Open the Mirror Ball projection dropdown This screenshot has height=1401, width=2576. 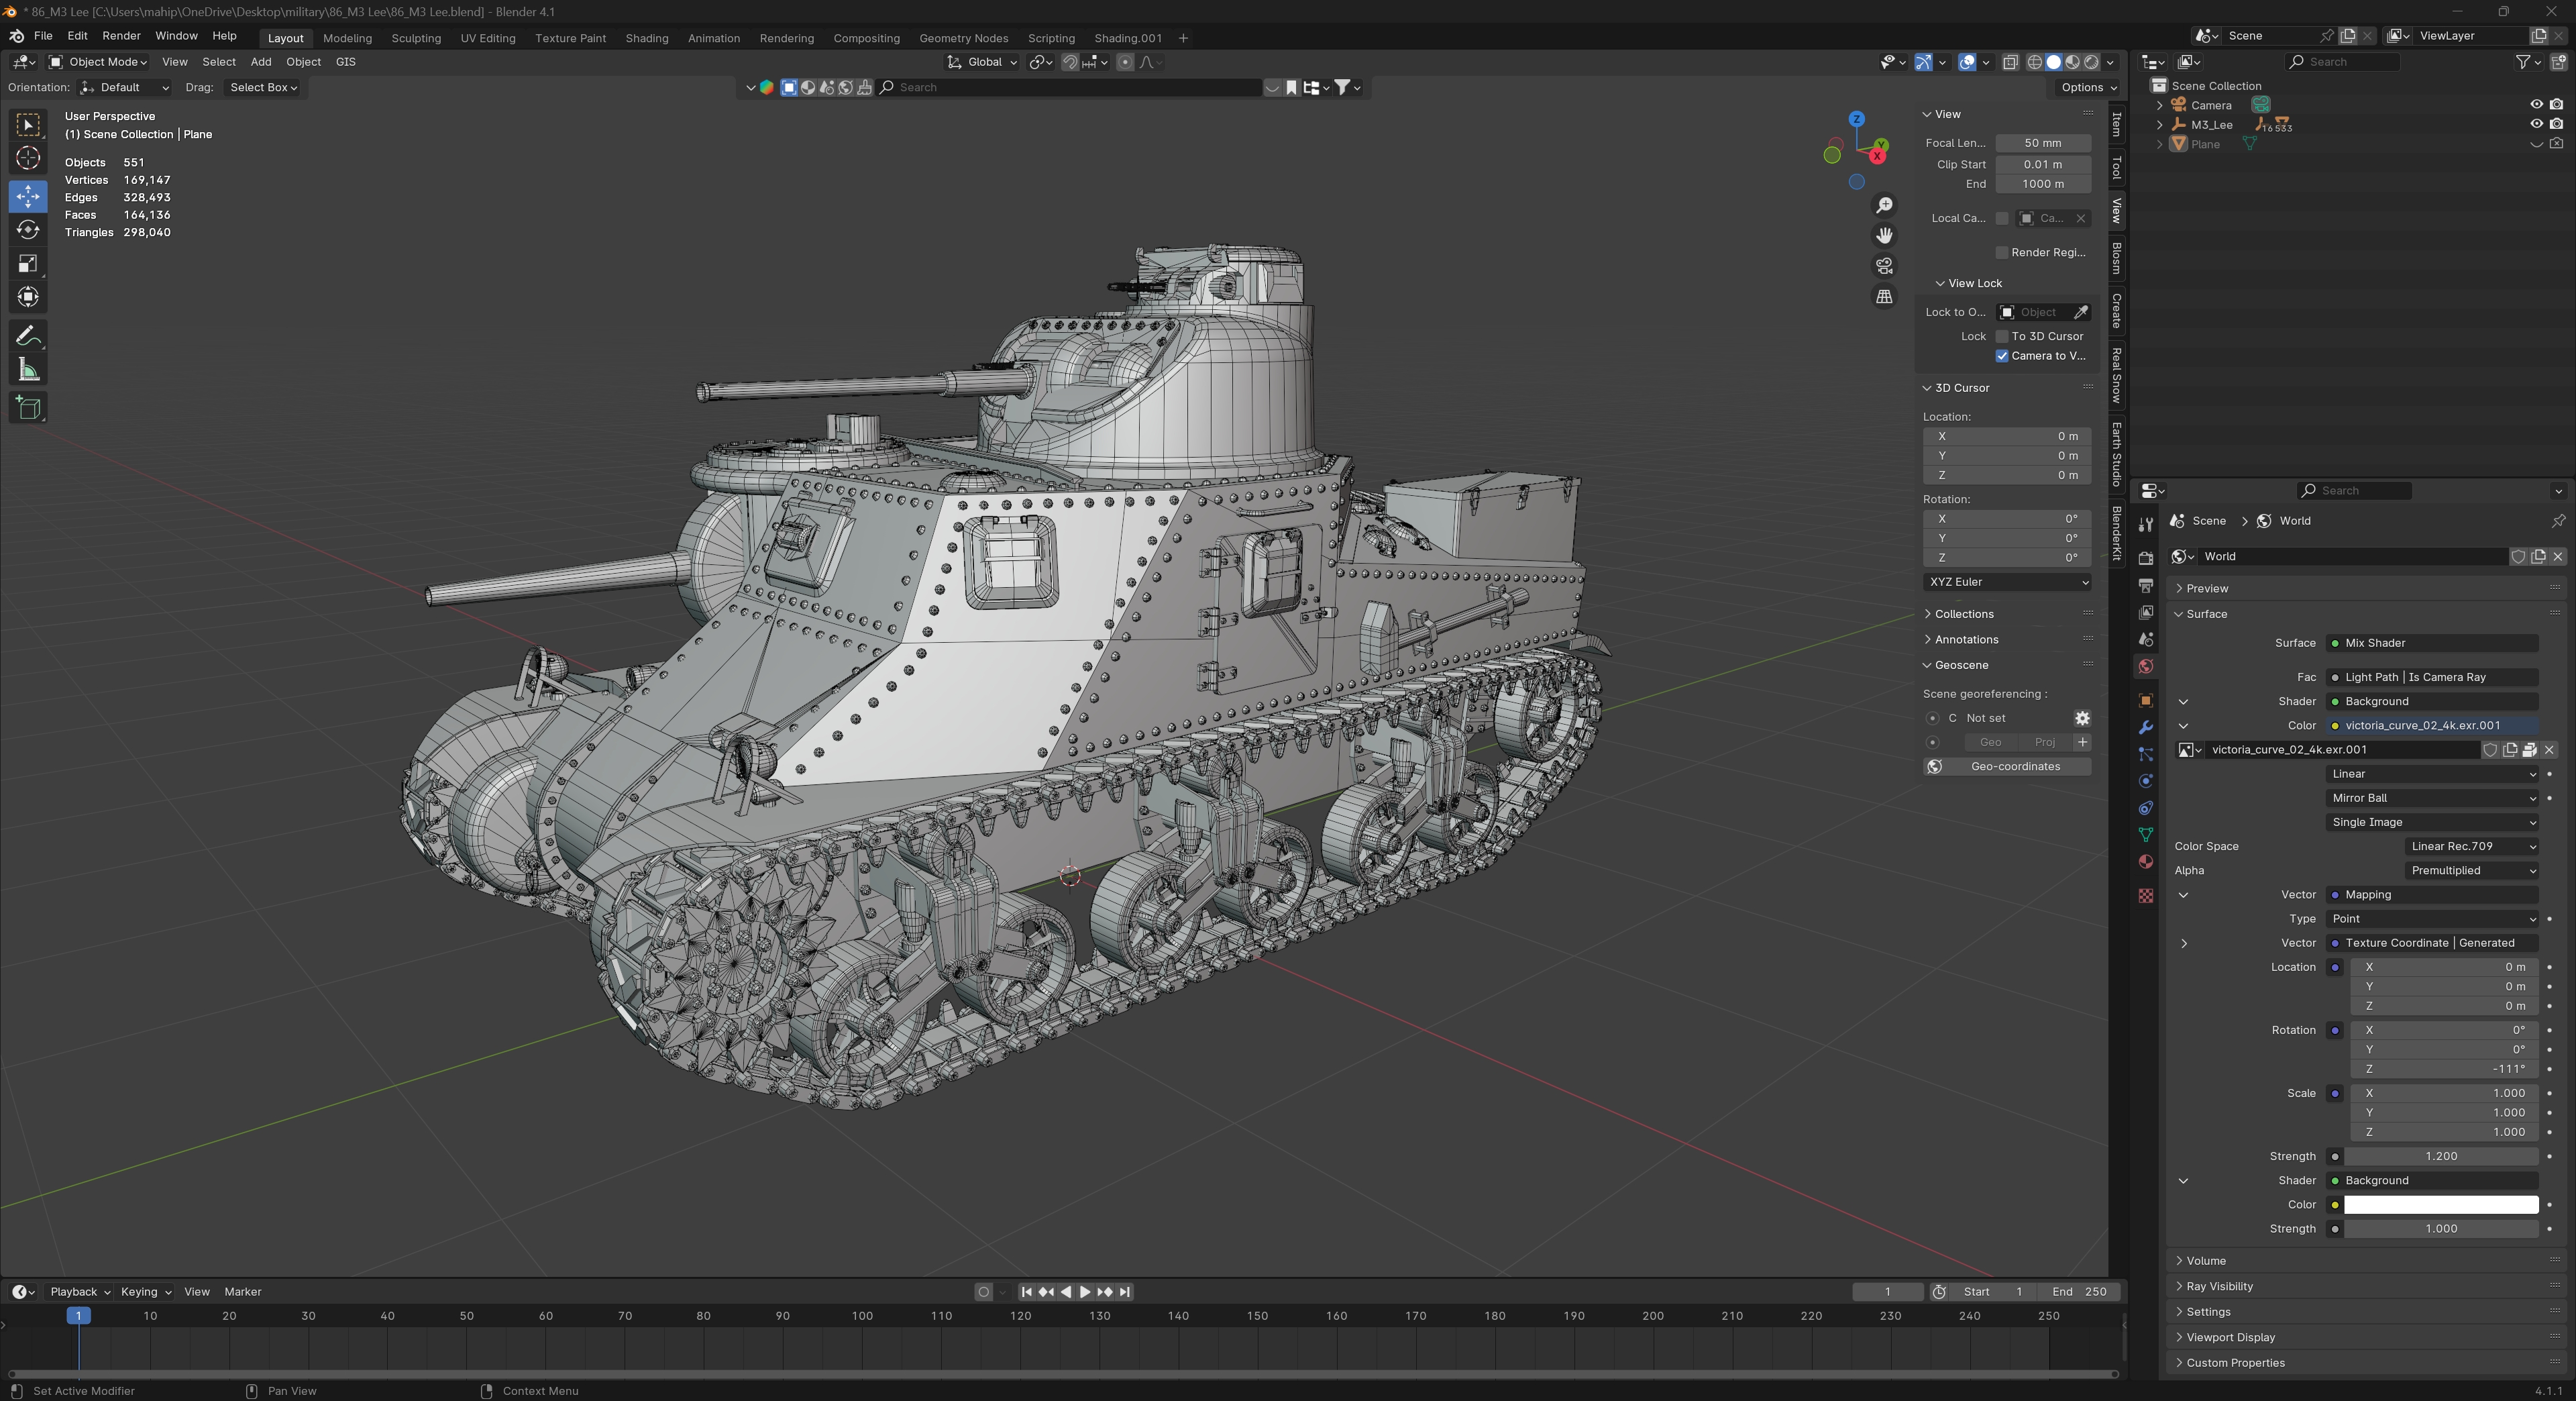2431,798
